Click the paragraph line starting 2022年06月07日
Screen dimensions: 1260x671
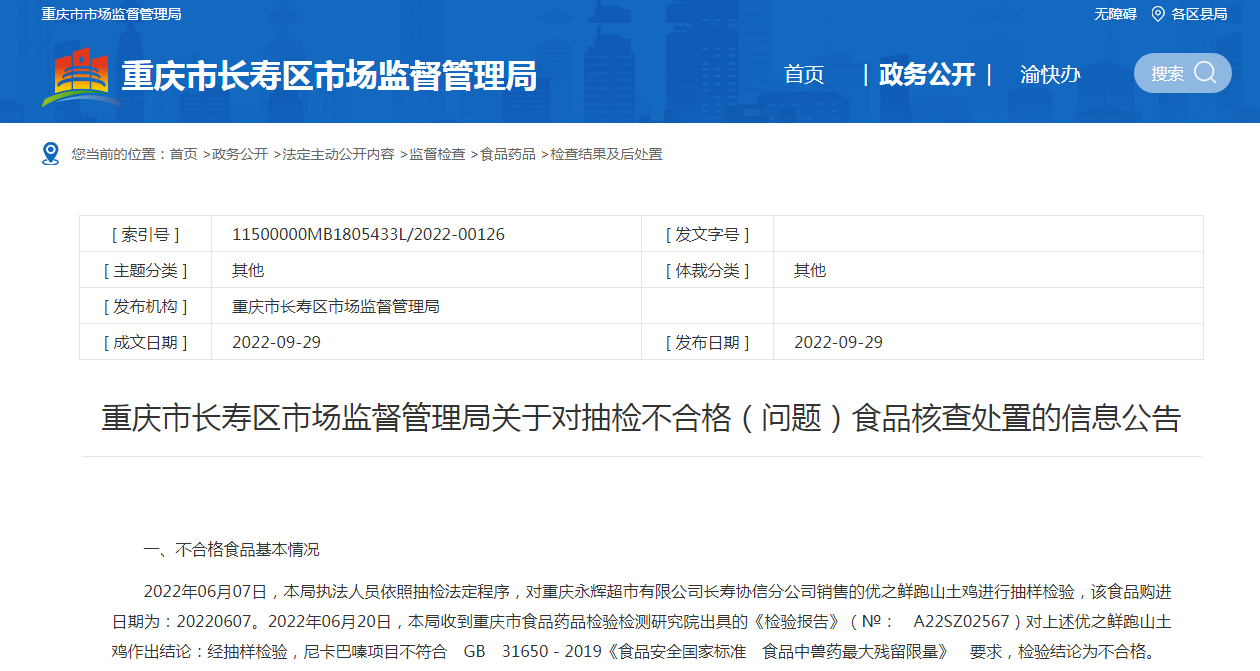pyautogui.click(x=657, y=591)
